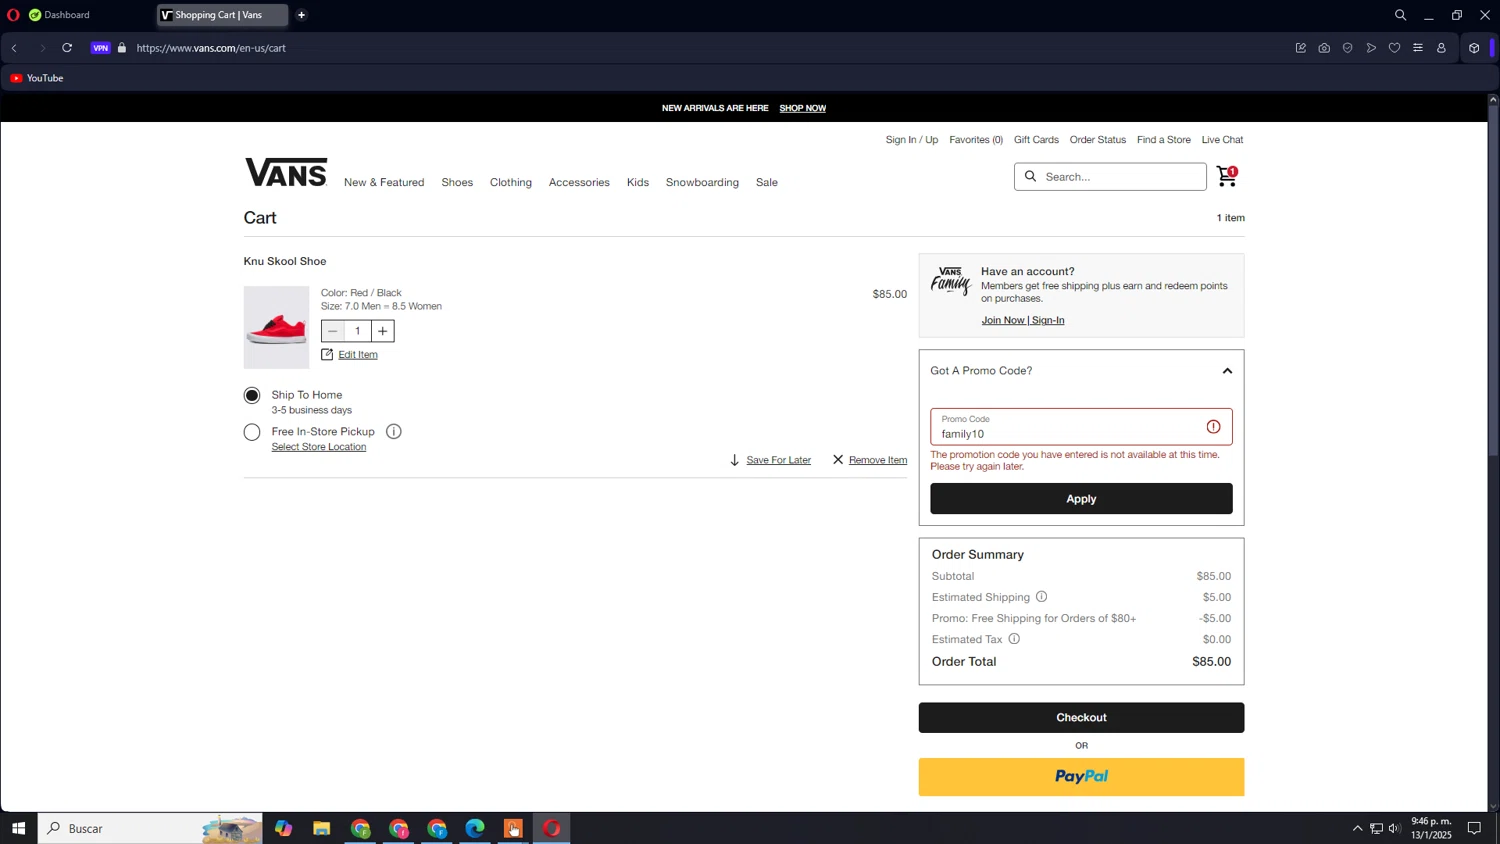Open Favorites (0) link
Image resolution: width=1500 pixels, height=844 pixels.
(976, 140)
